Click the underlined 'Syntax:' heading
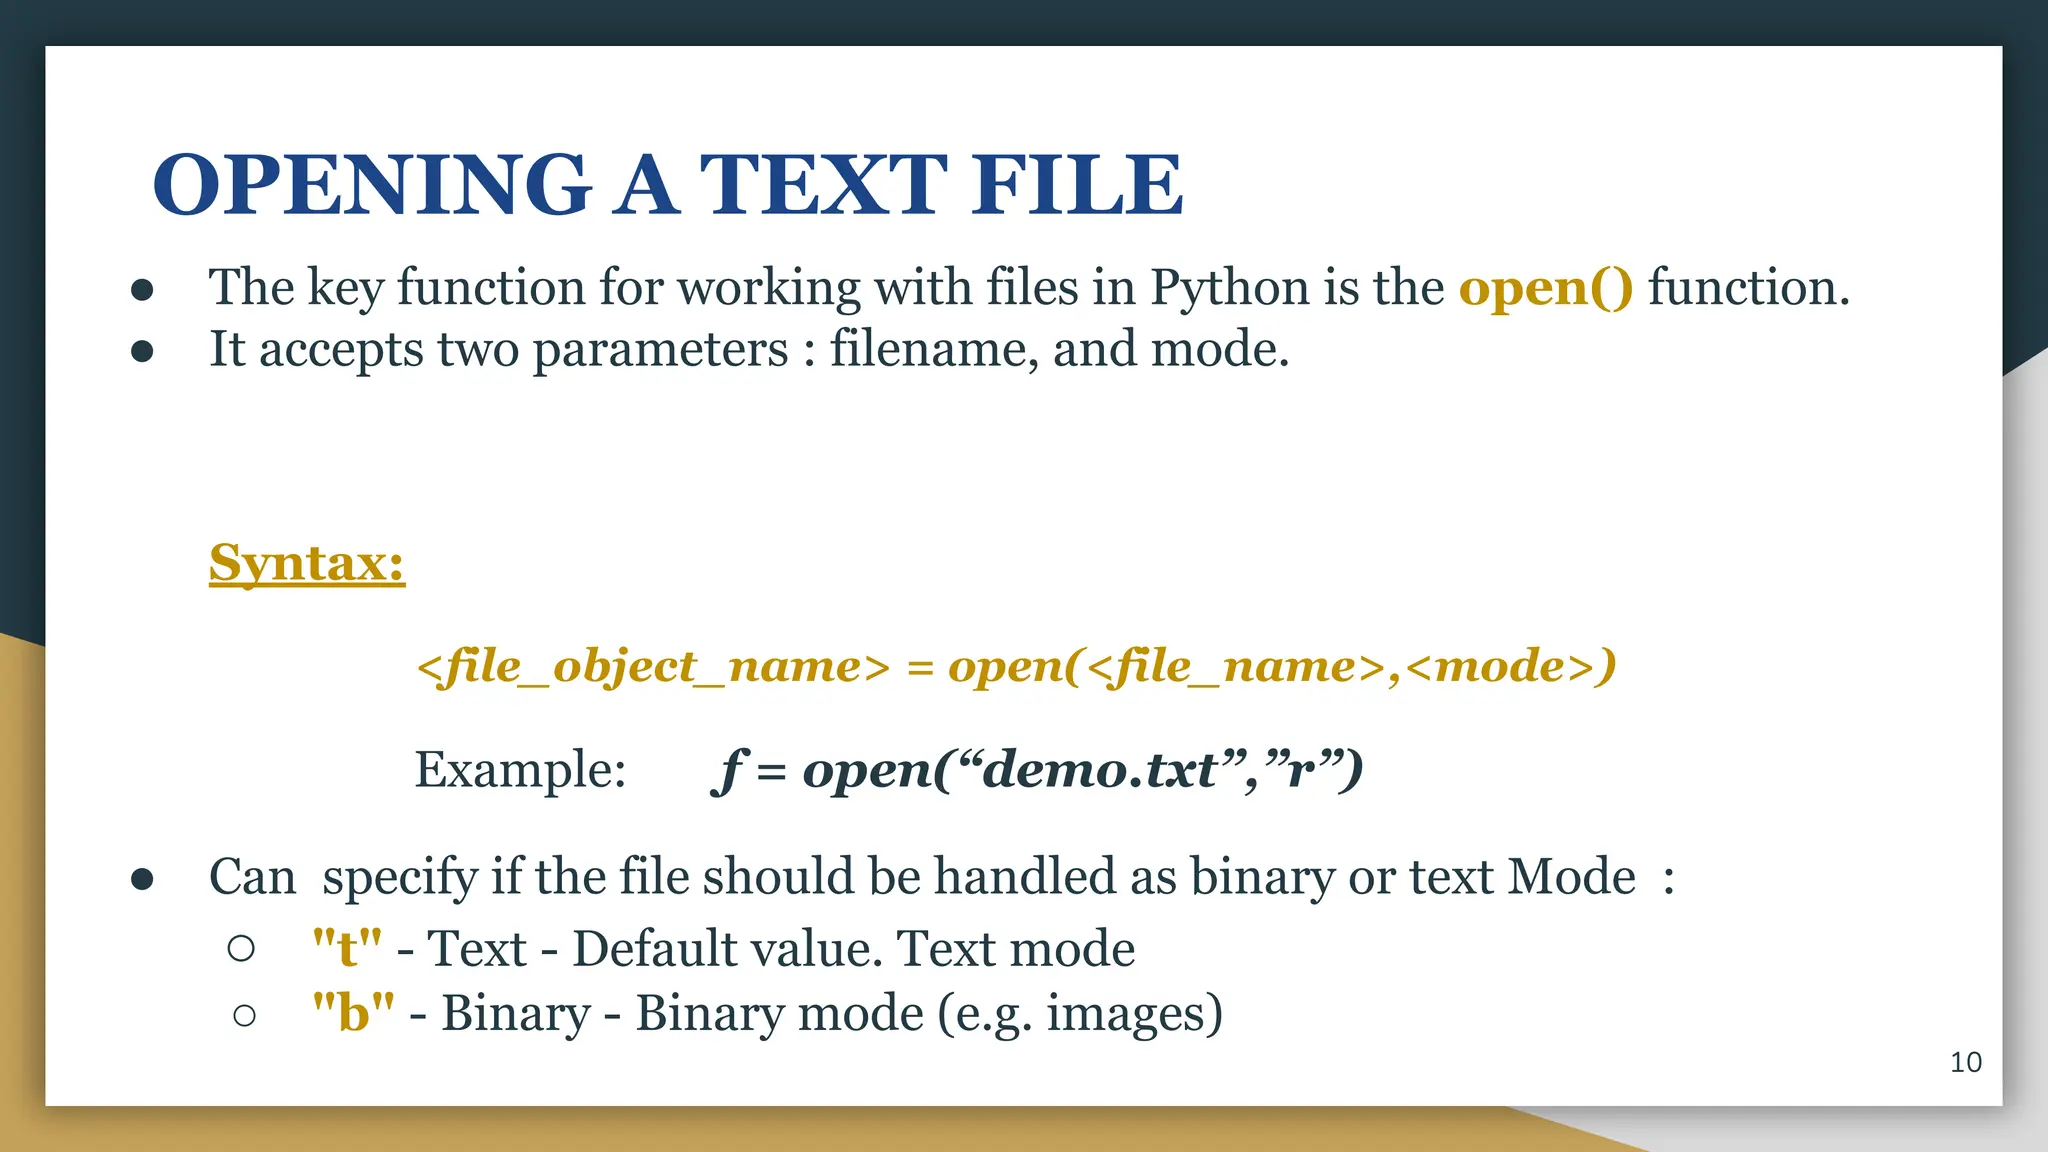The width and height of the screenshot is (2048, 1152). 307,563
